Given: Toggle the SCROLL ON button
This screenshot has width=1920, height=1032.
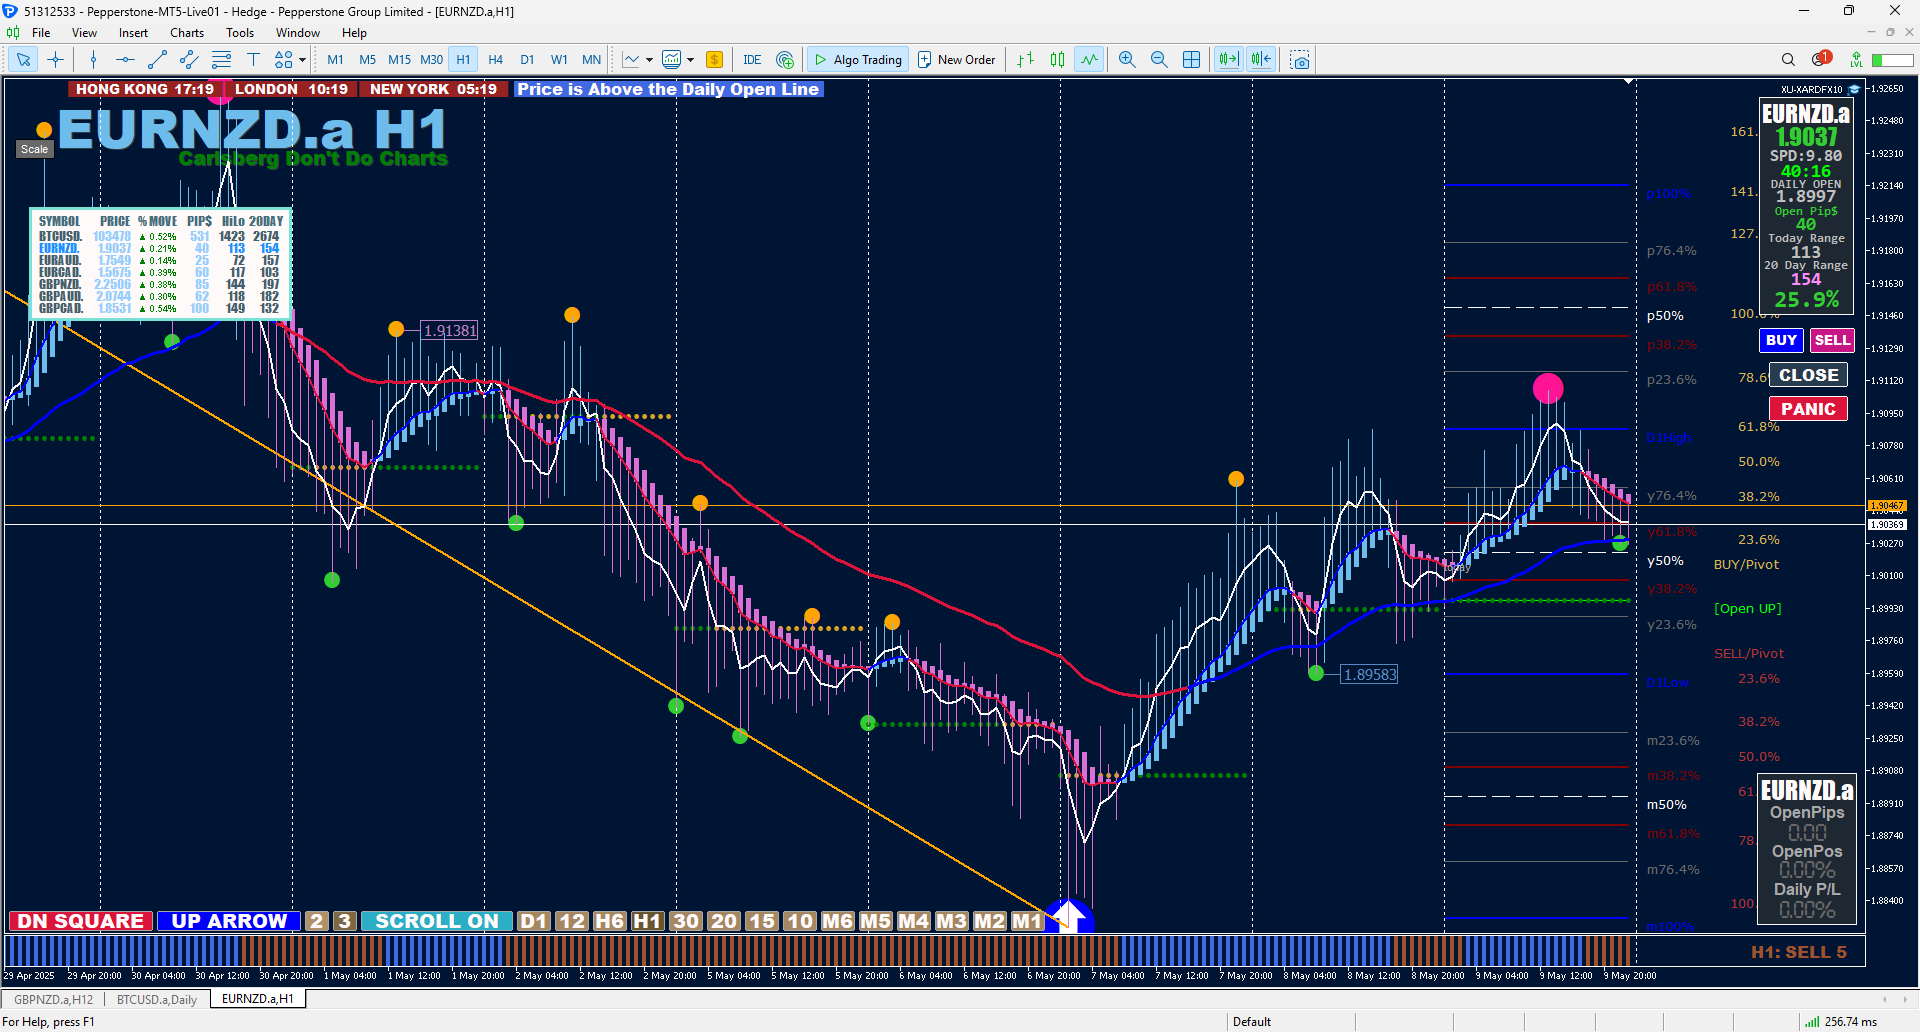Looking at the screenshot, I should (437, 921).
